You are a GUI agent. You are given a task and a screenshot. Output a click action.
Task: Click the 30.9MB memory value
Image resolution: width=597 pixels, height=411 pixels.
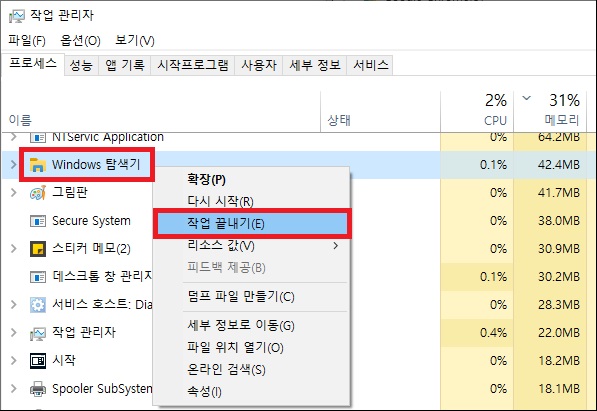559,249
